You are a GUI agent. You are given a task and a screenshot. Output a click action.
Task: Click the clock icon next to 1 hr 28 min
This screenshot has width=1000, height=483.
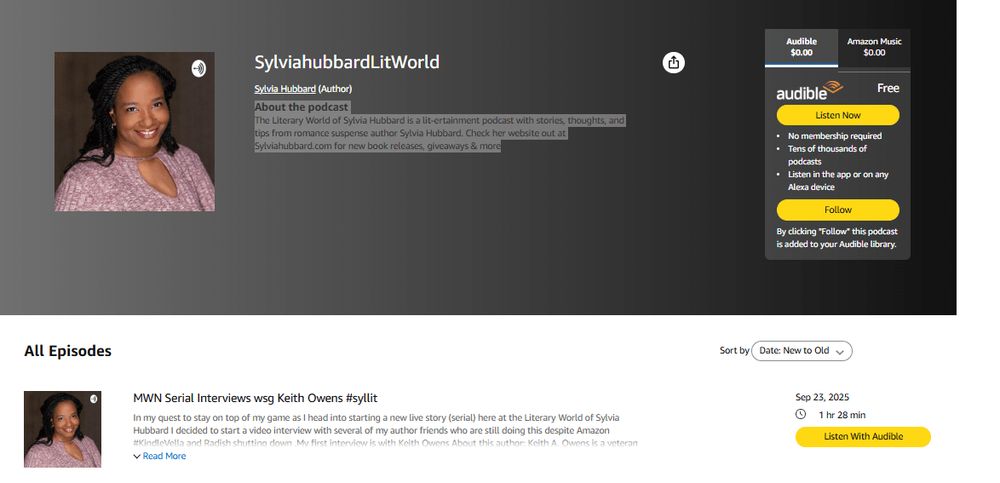pyautogui.click(x=801, y=414)
